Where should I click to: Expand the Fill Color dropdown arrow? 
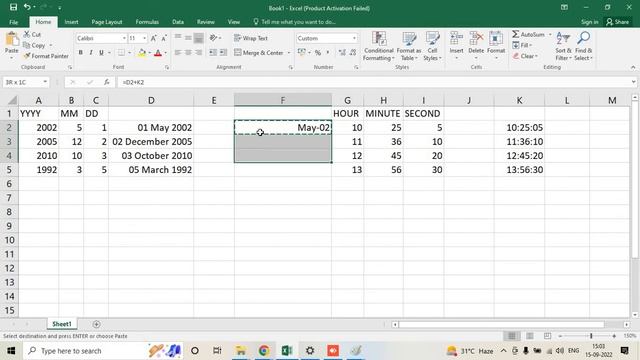click(x=150, y=53)
